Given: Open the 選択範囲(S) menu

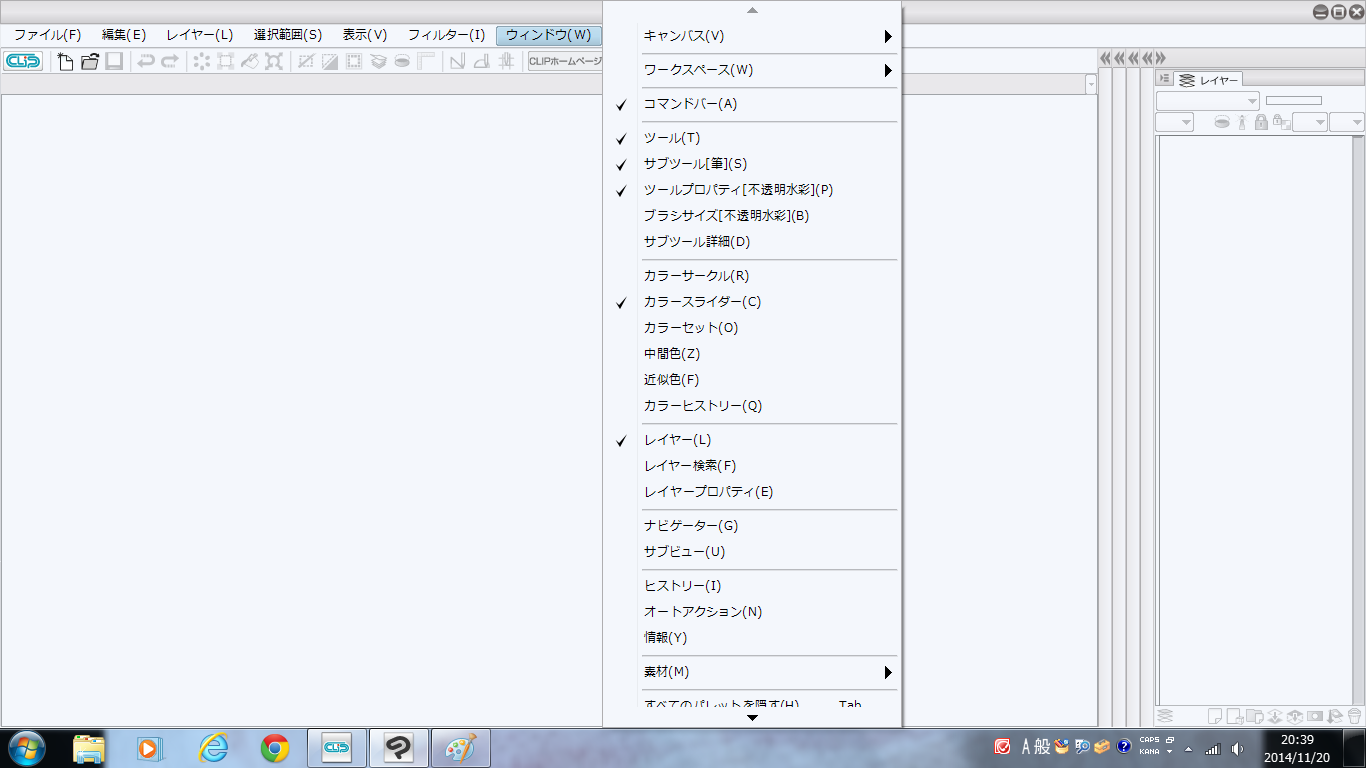Looking at the screenshot, I should pos(288,35).
